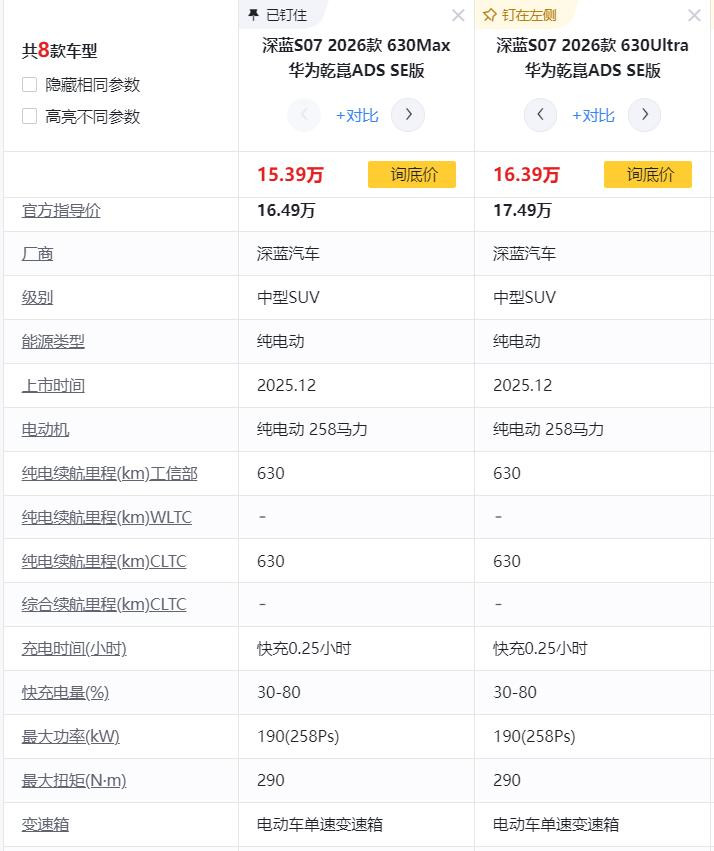The height and width of the screenshot is (851, 714).
Task: Request lowest price for the 15.39万 model
Action: click(412, 175)
